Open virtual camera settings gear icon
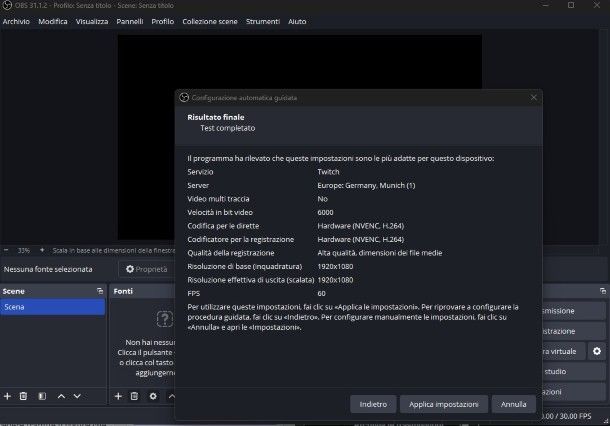The height and width of the screenshot is (426, 610). [x=597, y=351]
